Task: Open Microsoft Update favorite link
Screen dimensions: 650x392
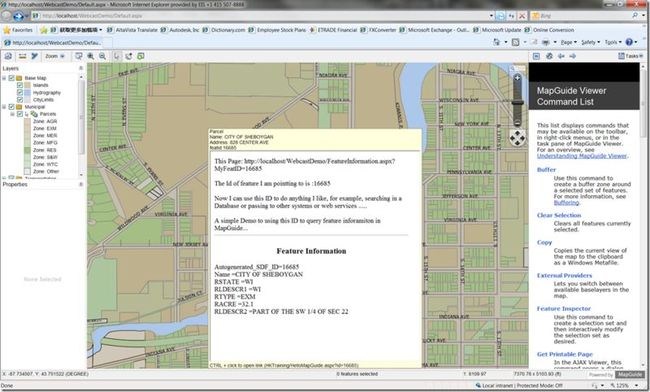Action: coord(497,30)
